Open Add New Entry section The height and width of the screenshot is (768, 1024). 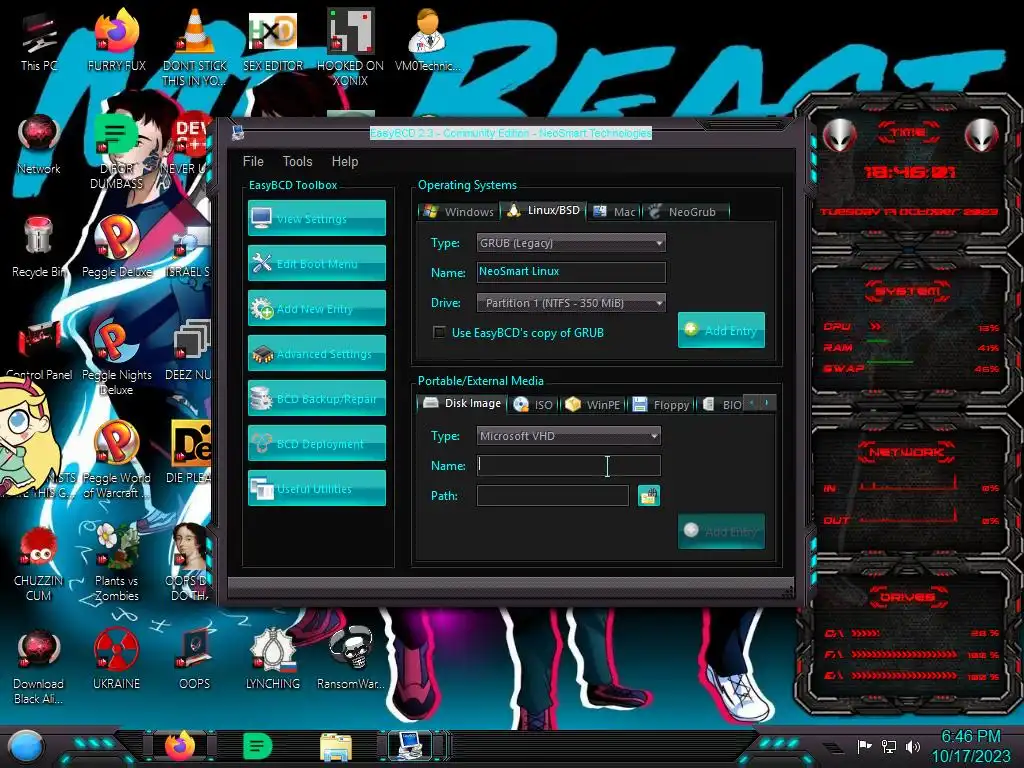click(x=317, y=308)
